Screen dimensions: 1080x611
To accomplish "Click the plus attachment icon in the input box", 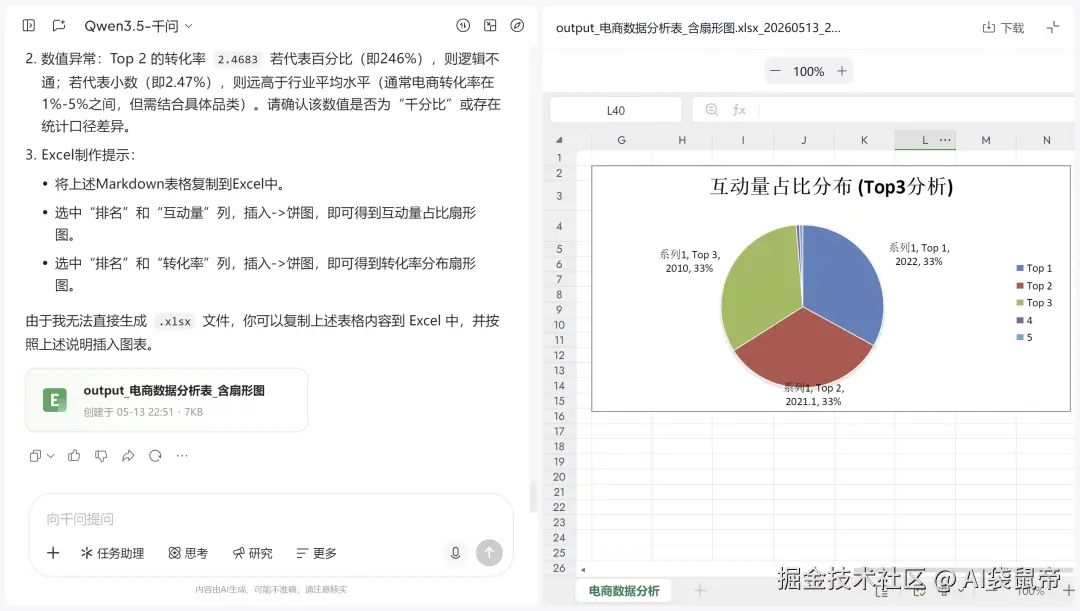I will tap(53, 552).
